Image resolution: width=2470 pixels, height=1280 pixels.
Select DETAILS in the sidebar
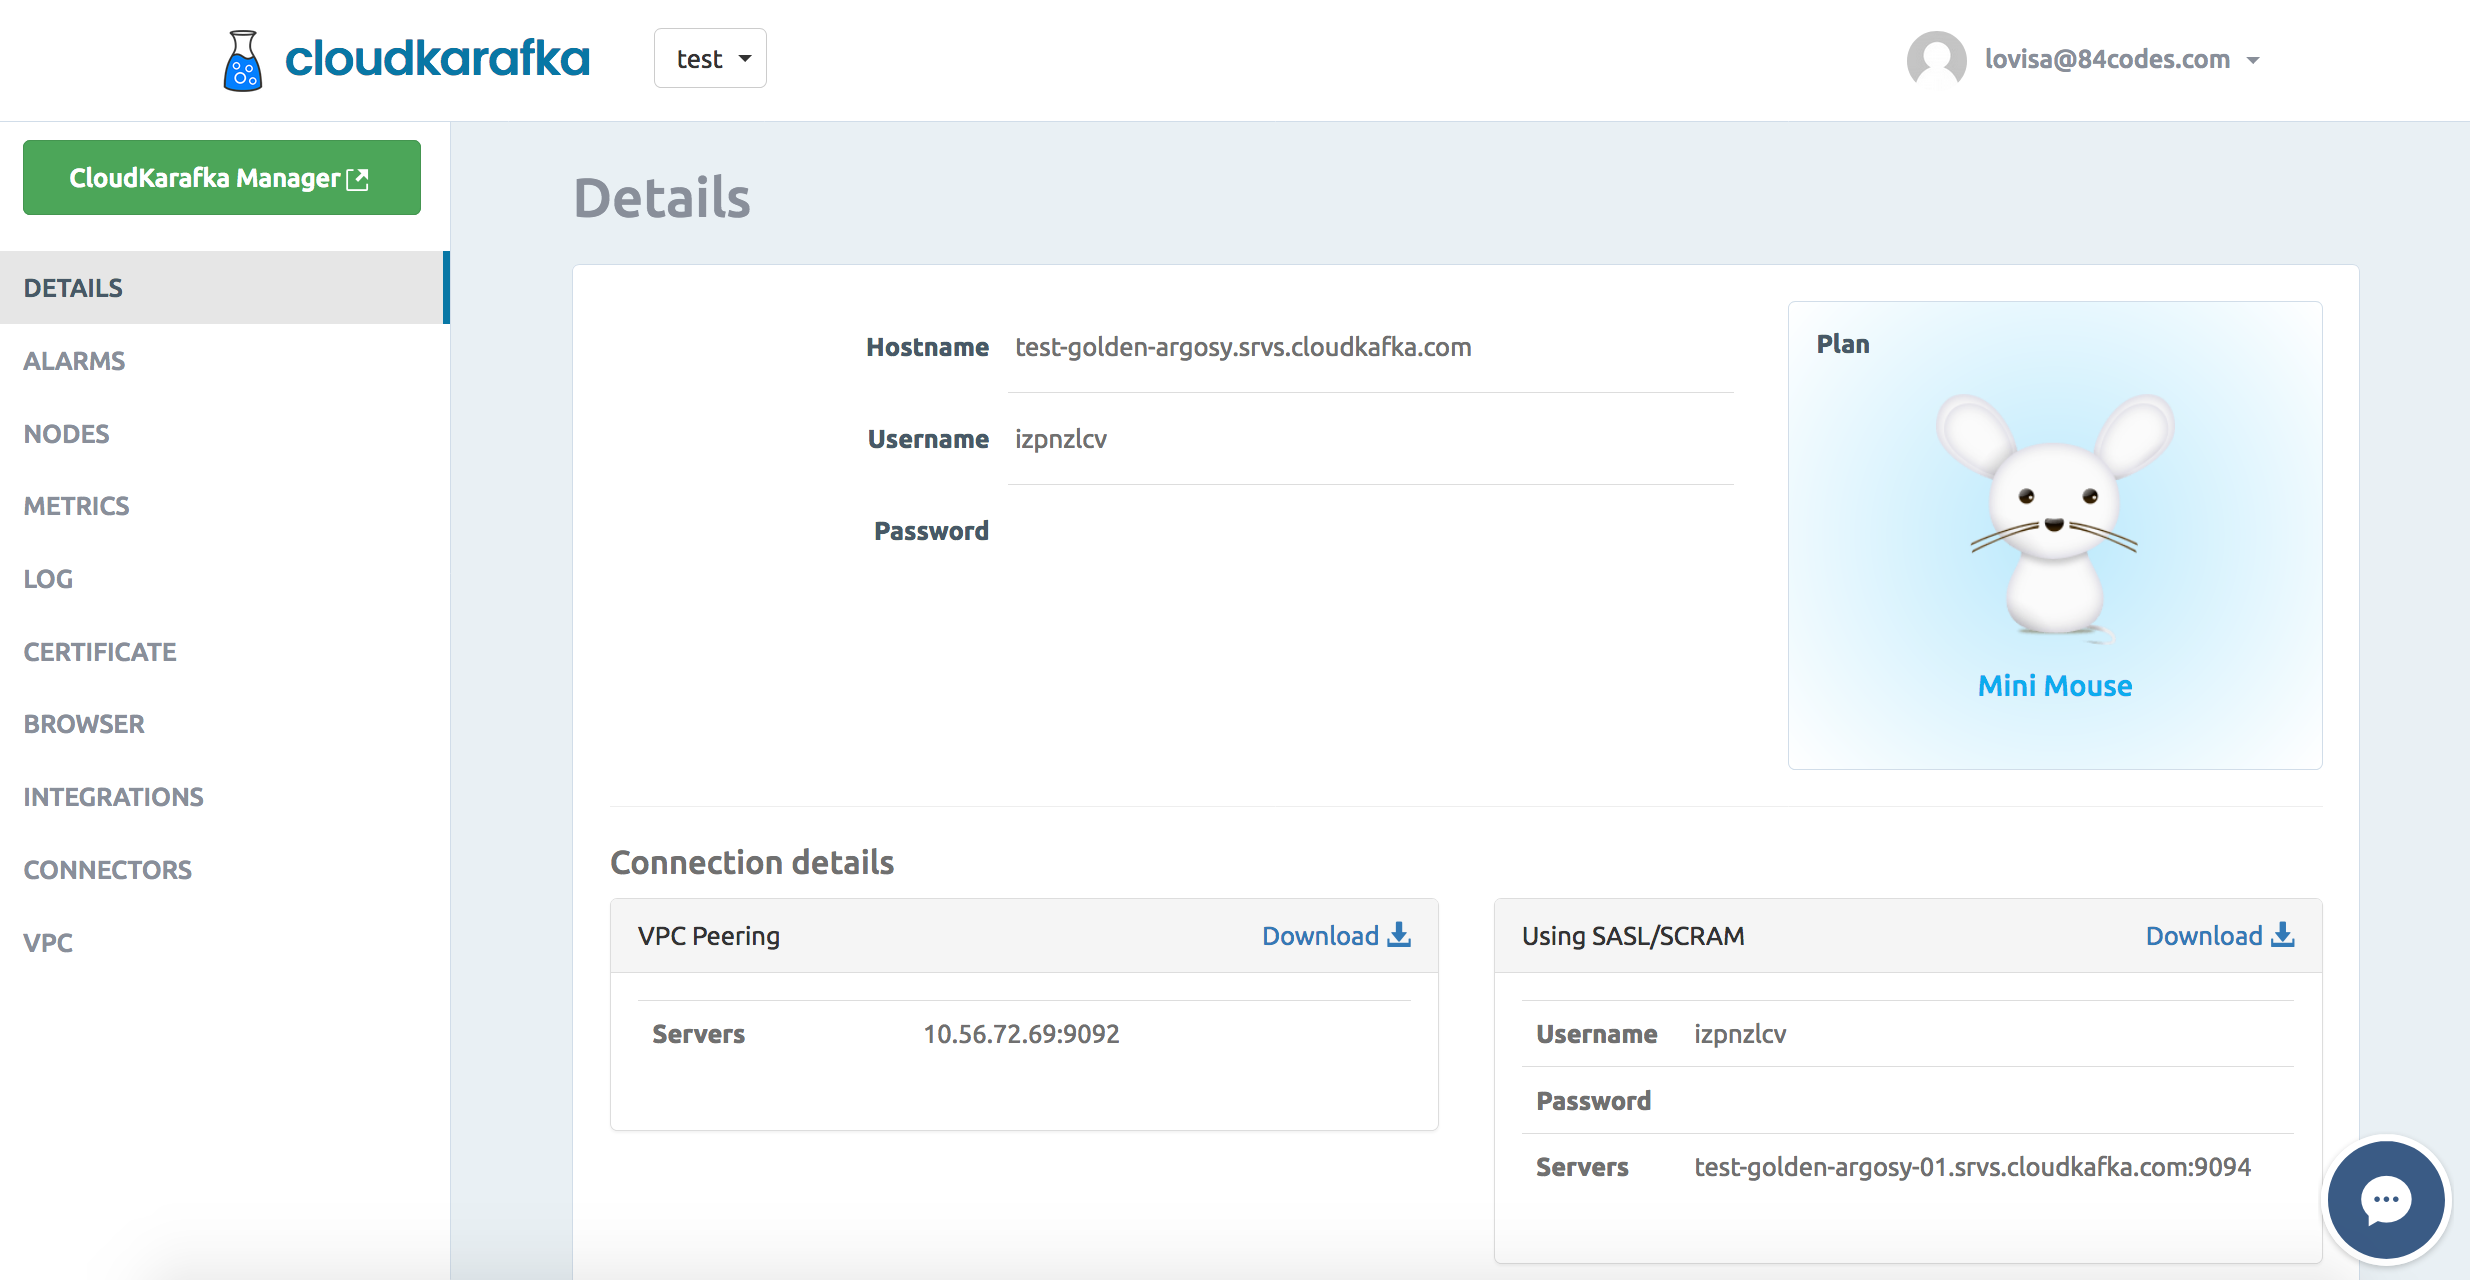(225, 288)
